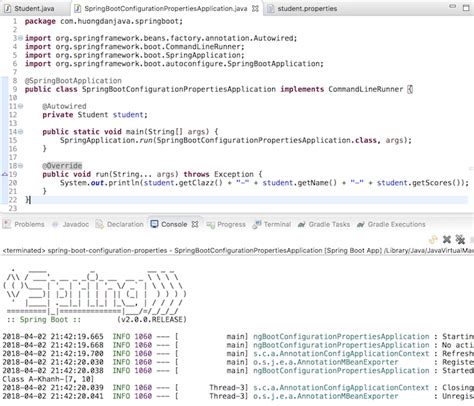Collapse the import block fold marker at line 3
This screenshot has width=474, height=406.
tap(21, 38)
